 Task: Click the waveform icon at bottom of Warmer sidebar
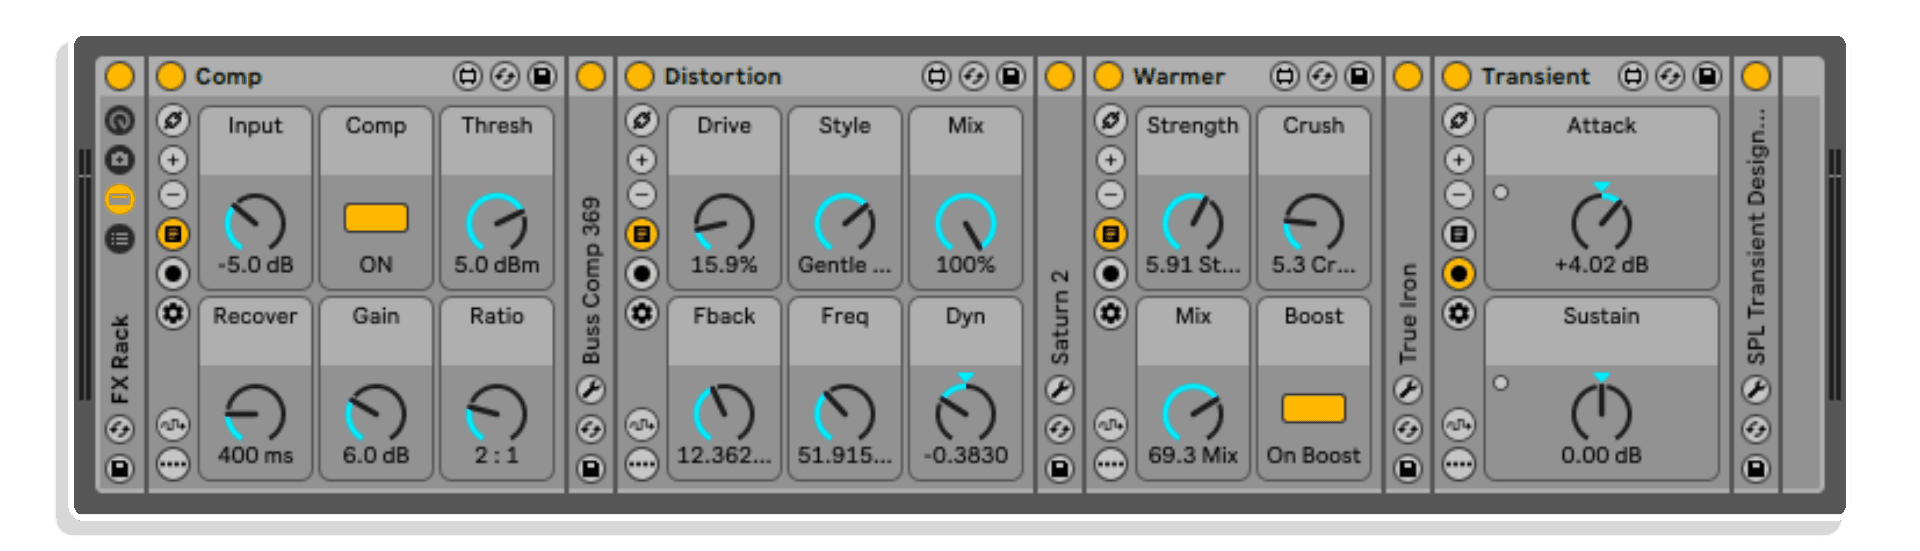(1110, 425)
